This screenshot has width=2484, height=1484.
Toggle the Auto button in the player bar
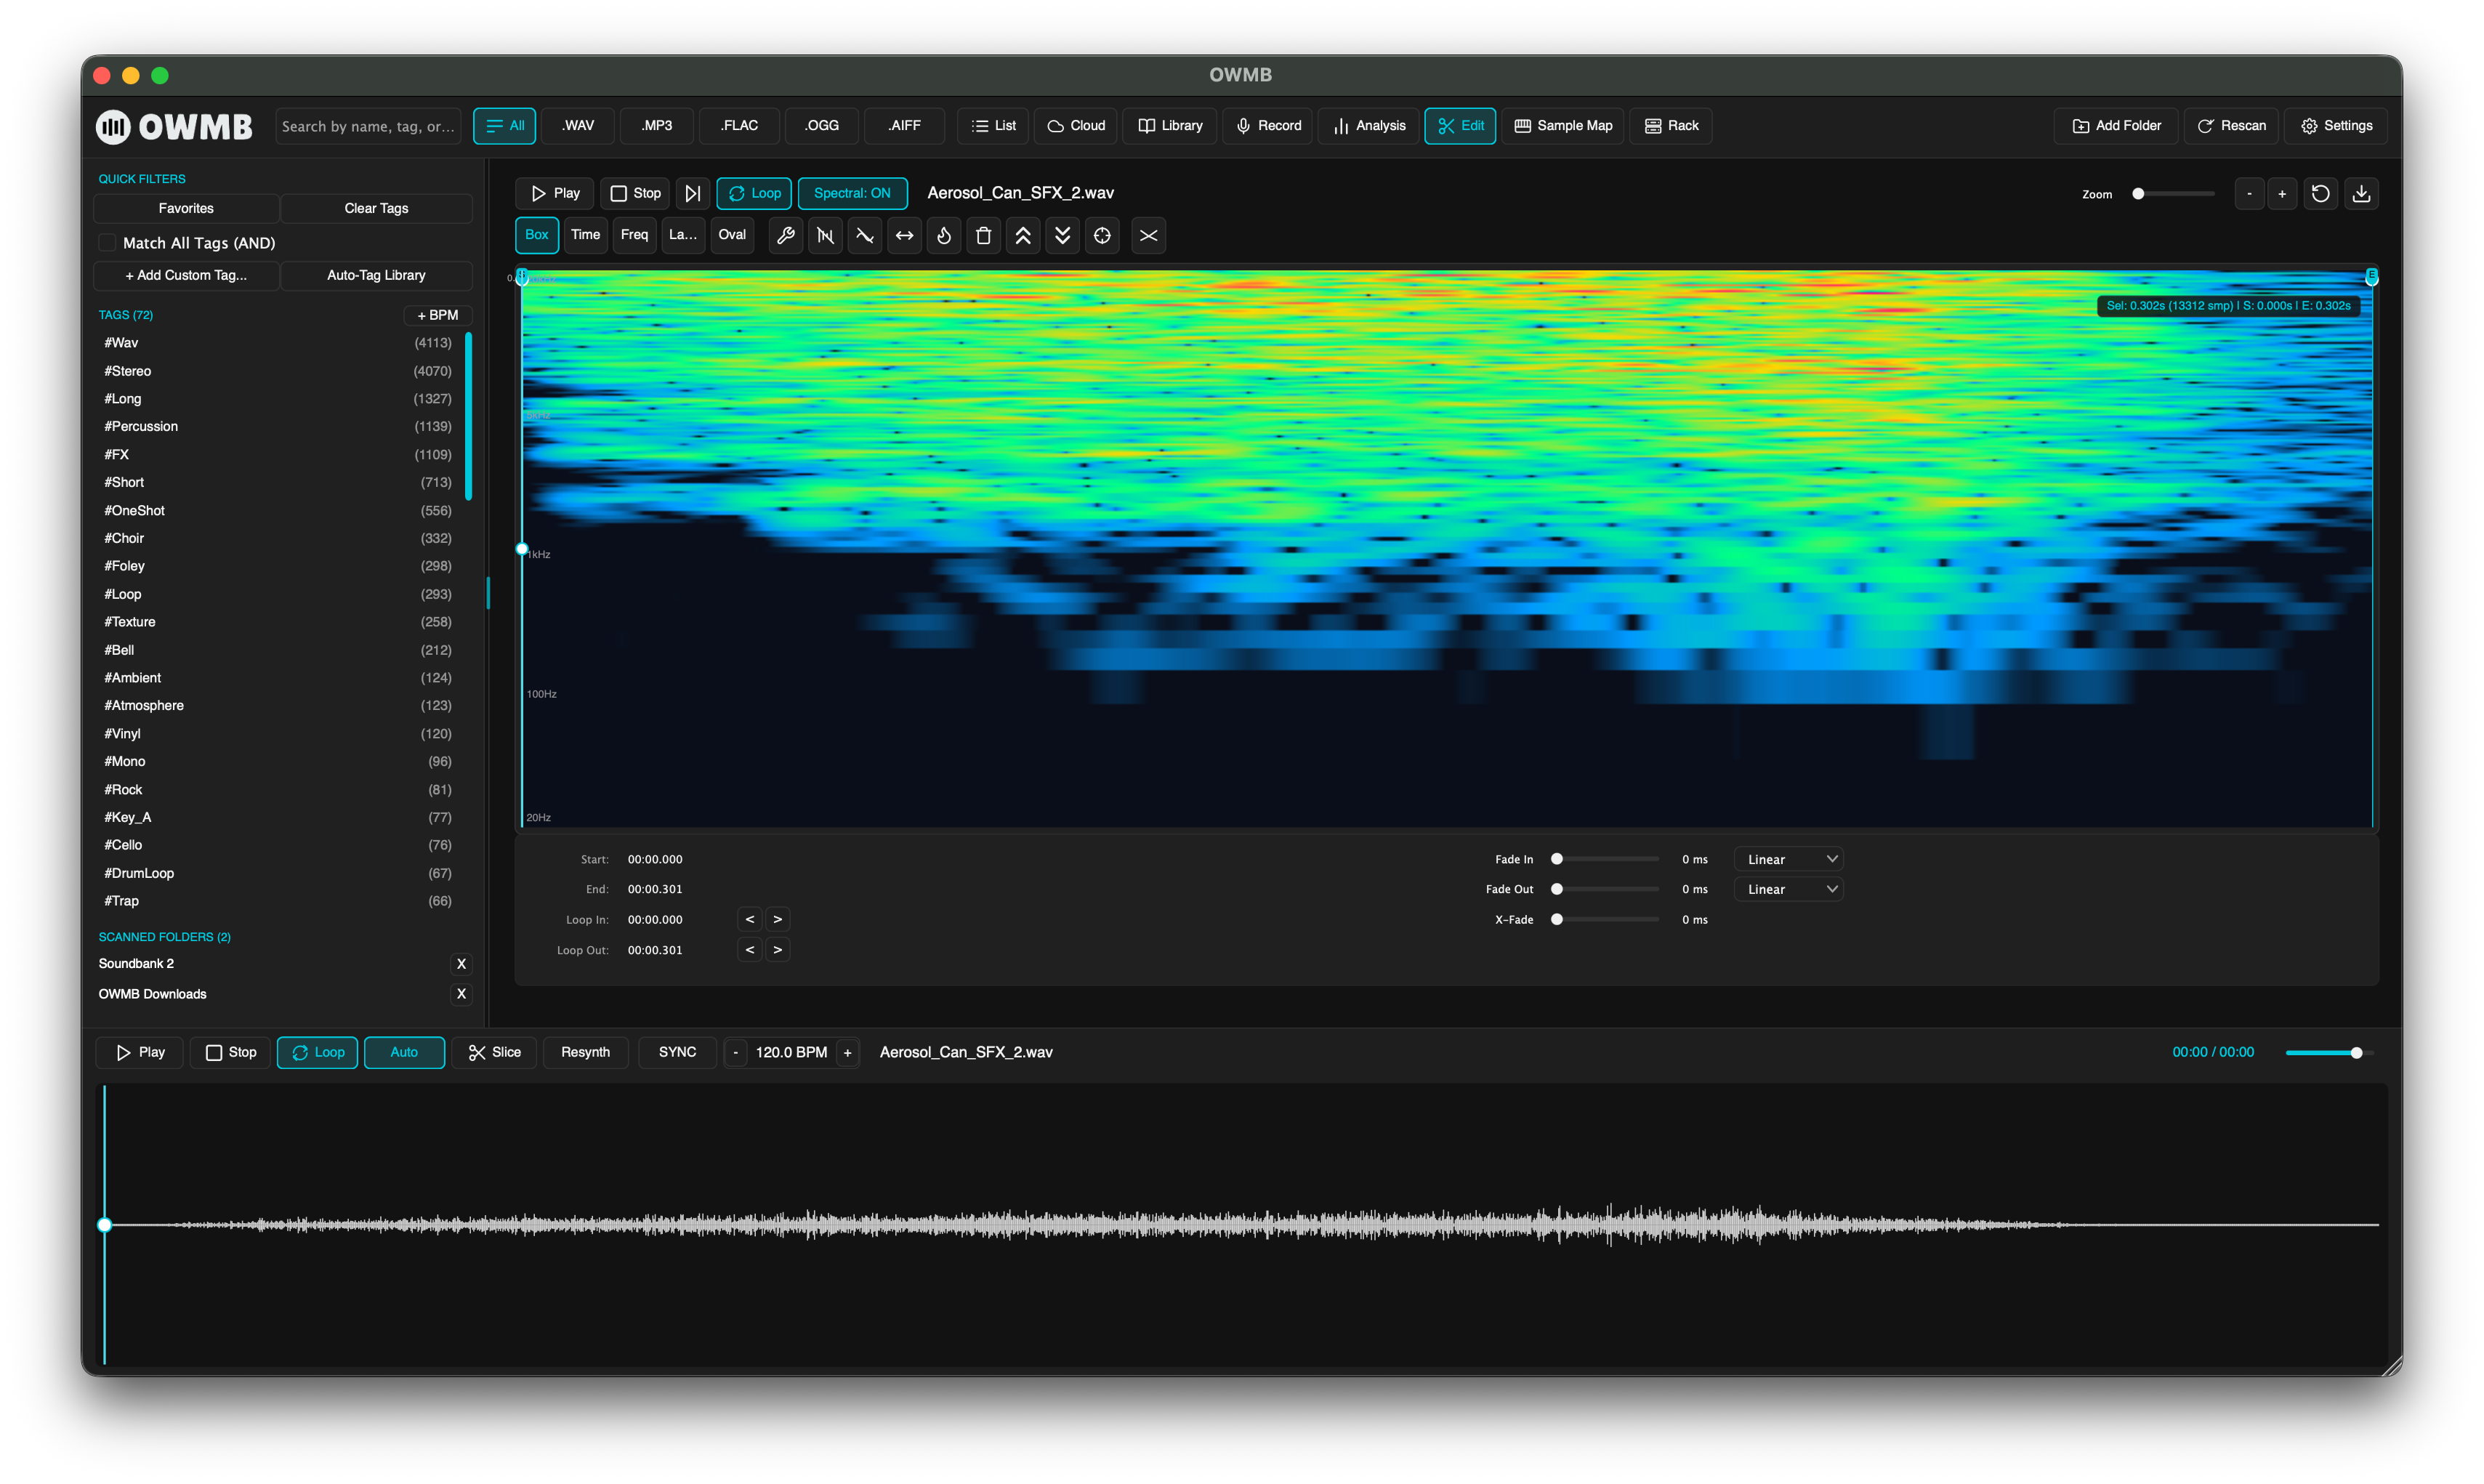[404, 1052]
